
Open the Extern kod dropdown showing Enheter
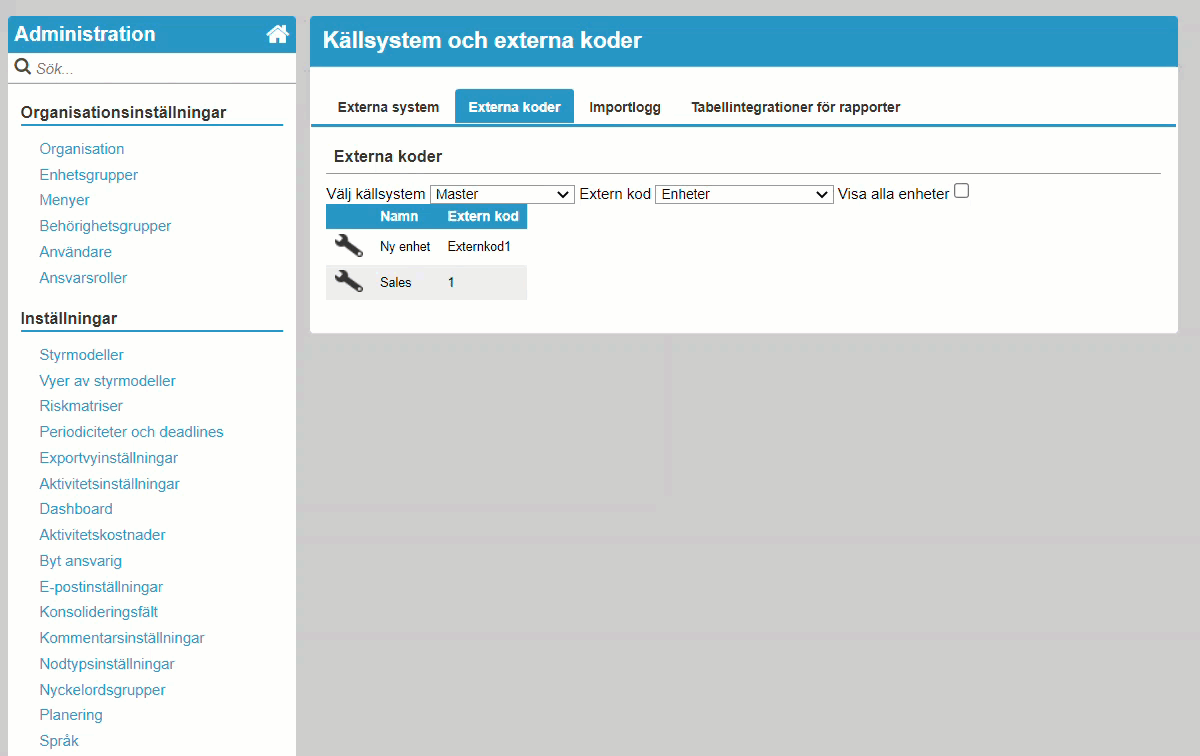click(x=744, y=194)
